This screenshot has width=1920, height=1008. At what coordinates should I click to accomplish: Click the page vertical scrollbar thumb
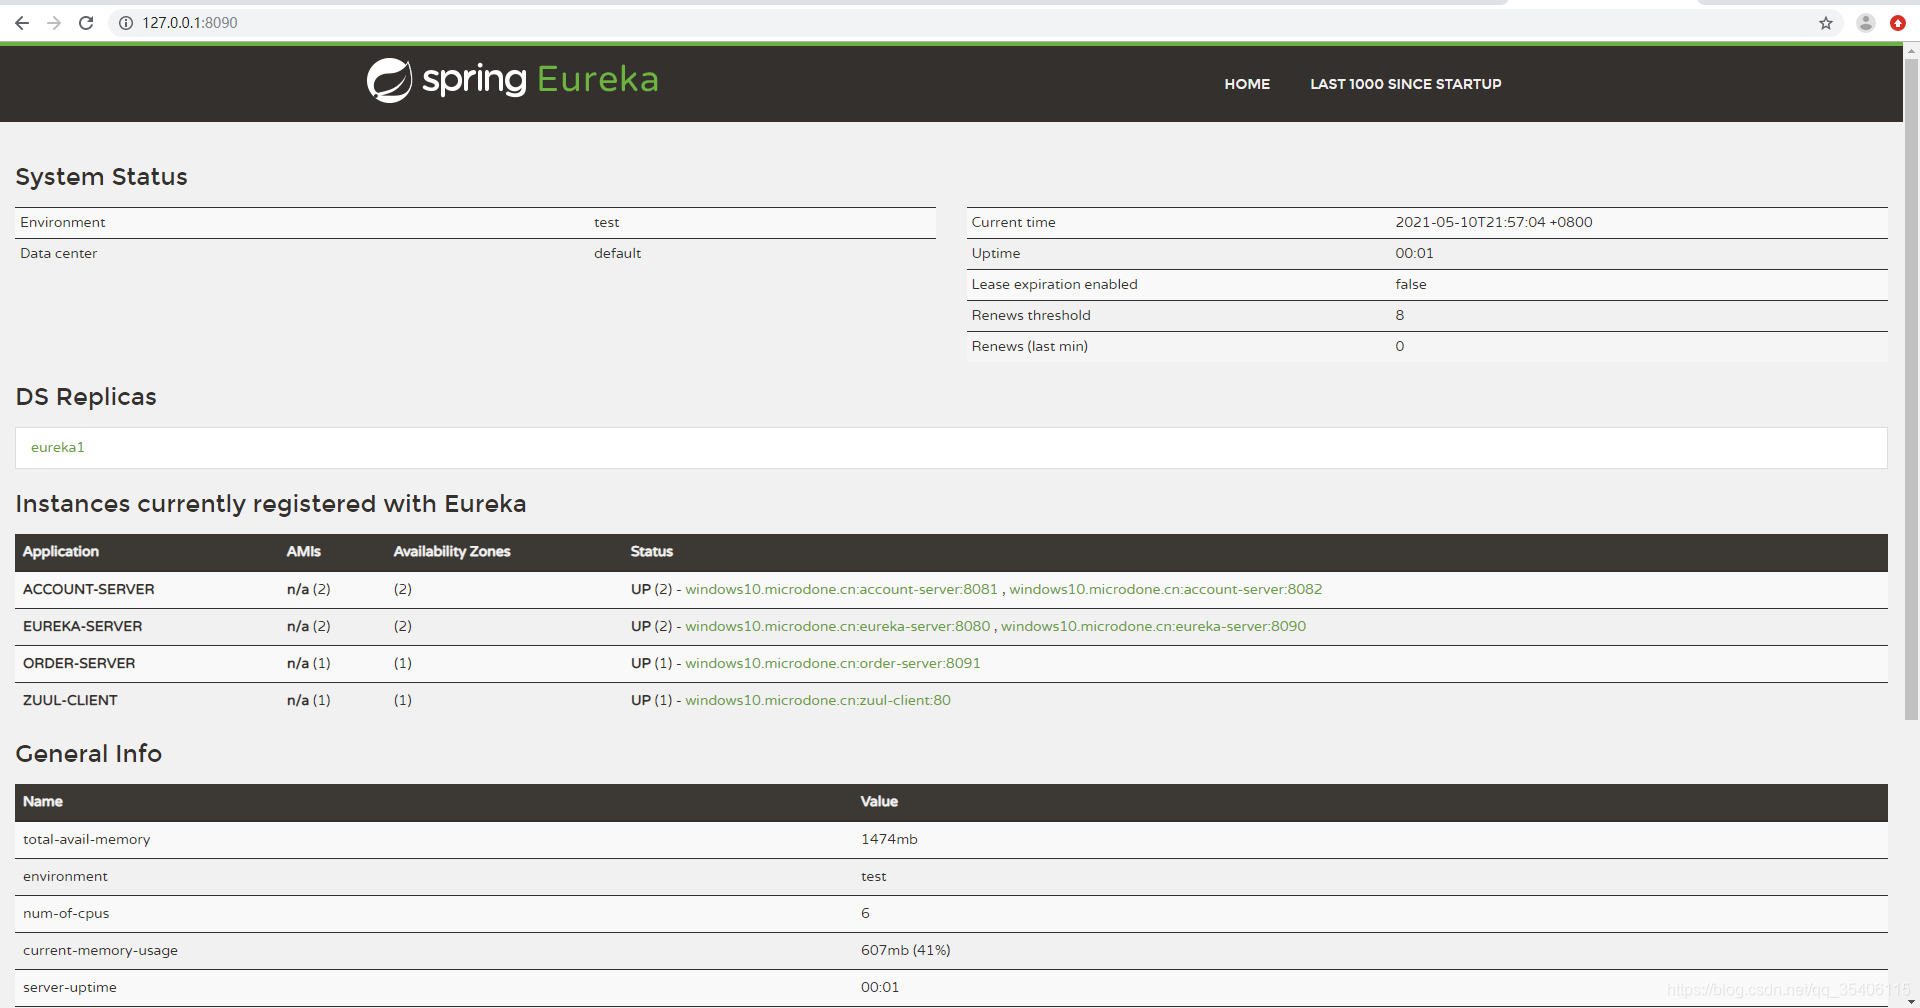pyautogui.click(x=1911, y=388)
